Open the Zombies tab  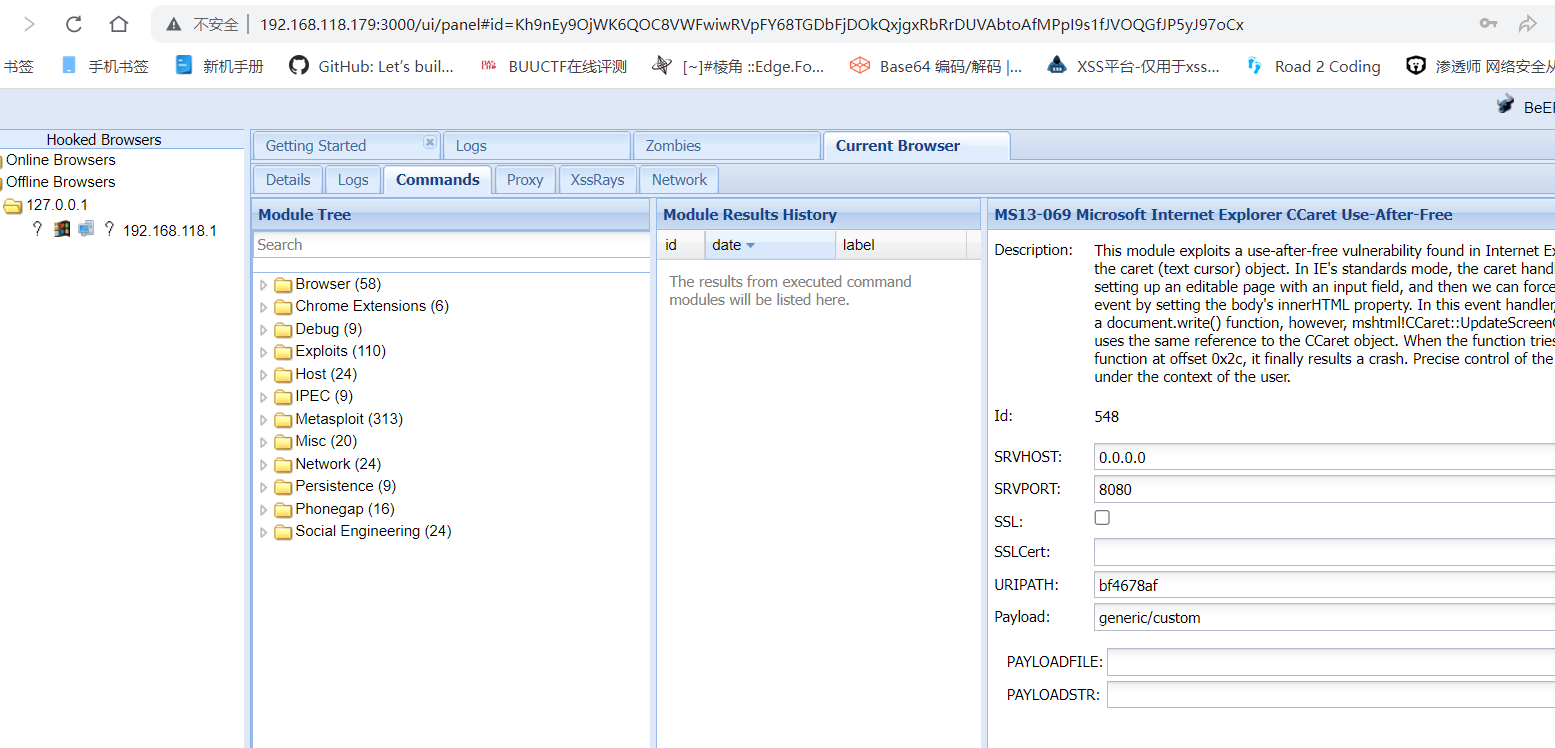pos(727,146)
